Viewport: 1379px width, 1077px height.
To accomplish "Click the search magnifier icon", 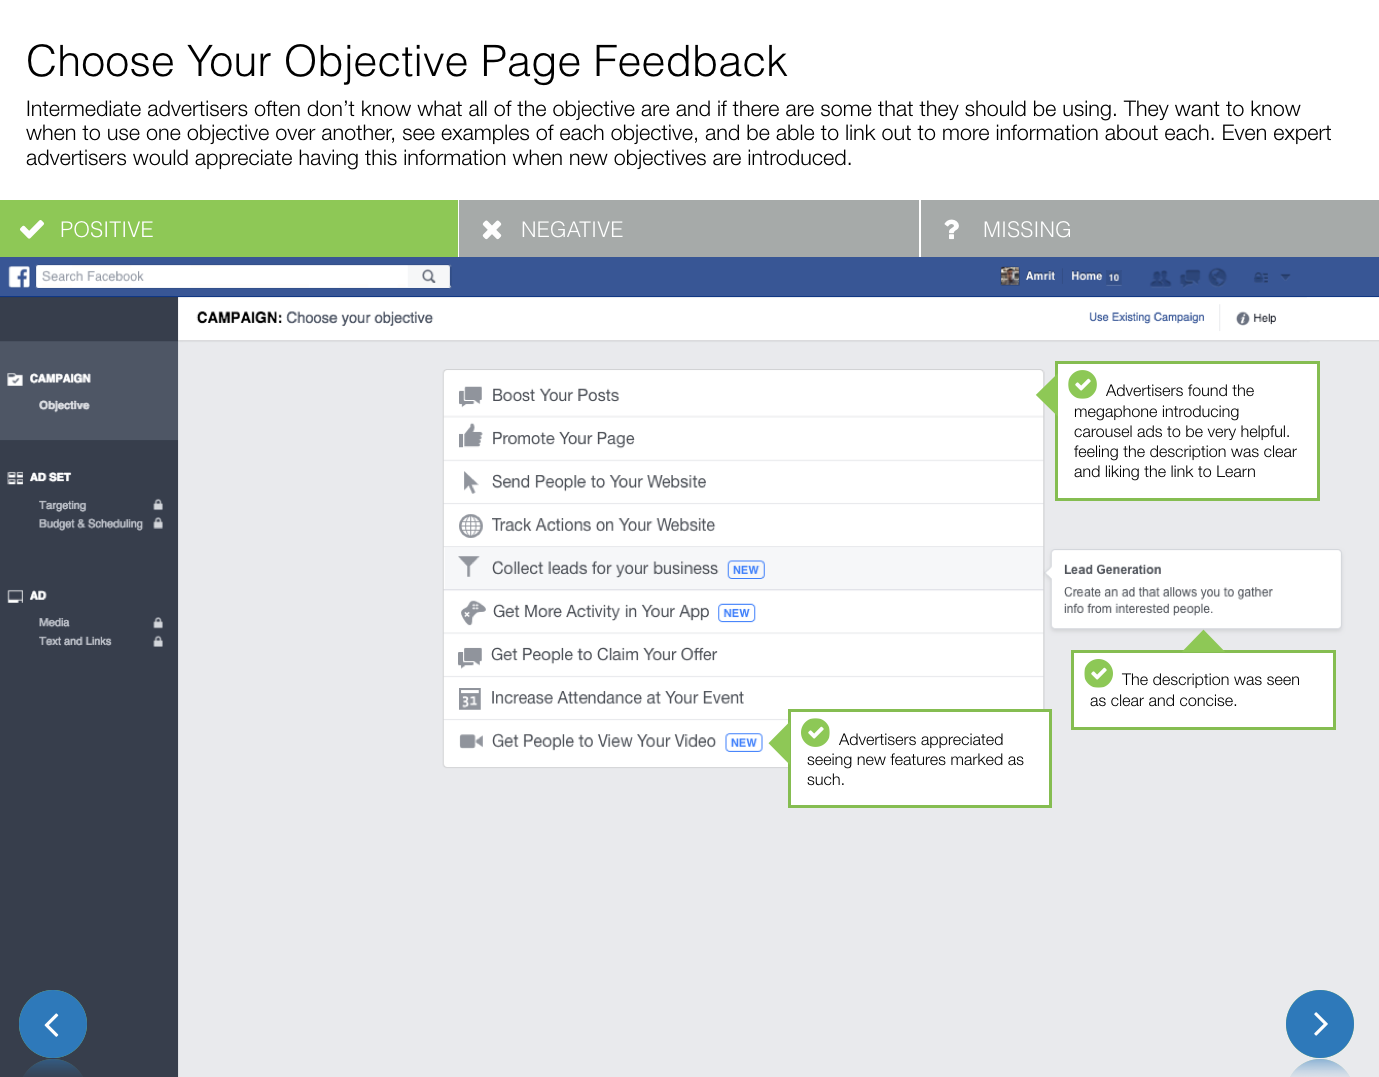I will pos(429,277).
